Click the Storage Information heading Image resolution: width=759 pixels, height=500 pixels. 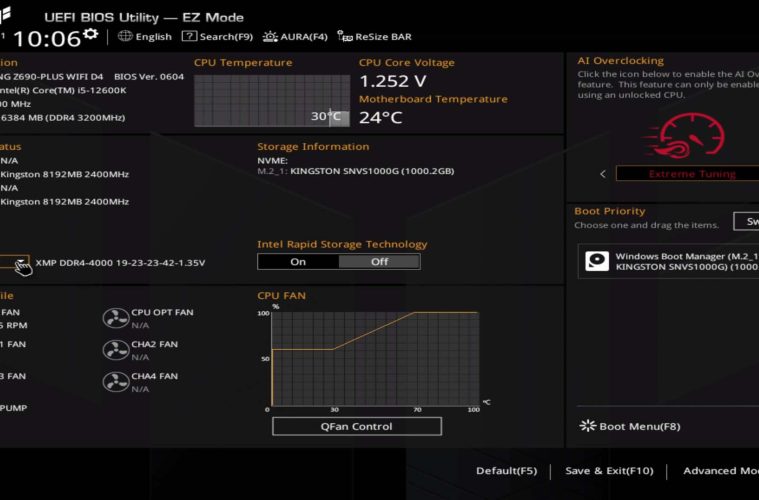[x=313, y=147]
